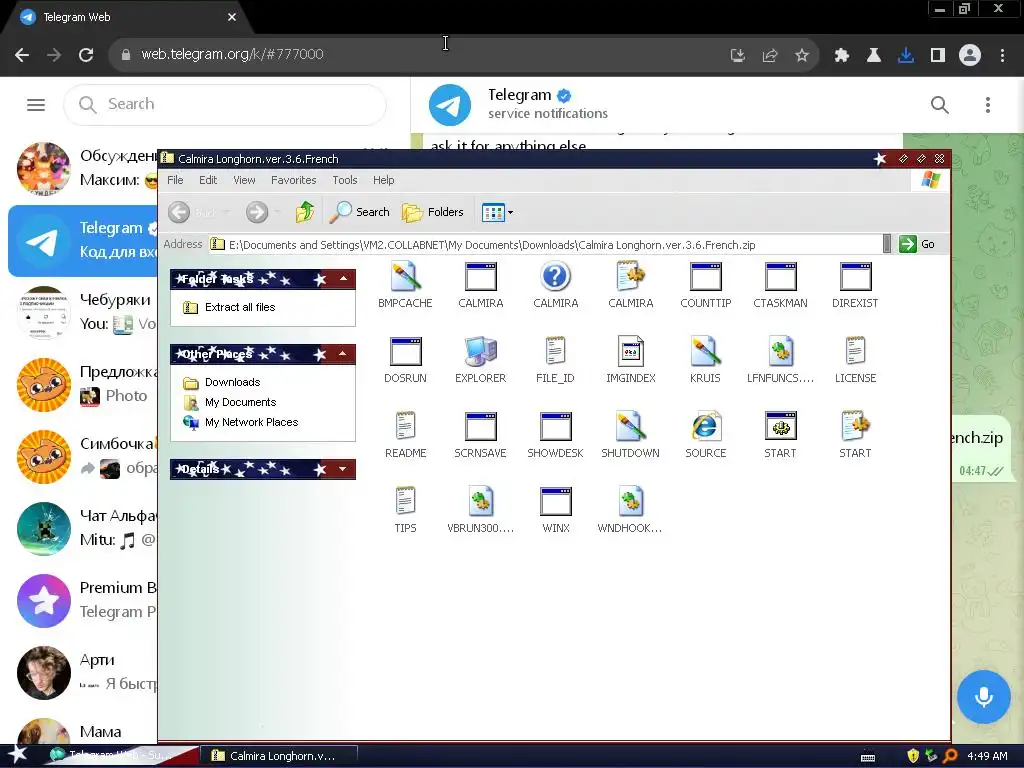Screen dimensions: 1024x768
Task: Select the VBRUN300 library file
Action: click(x=480, y=502)
